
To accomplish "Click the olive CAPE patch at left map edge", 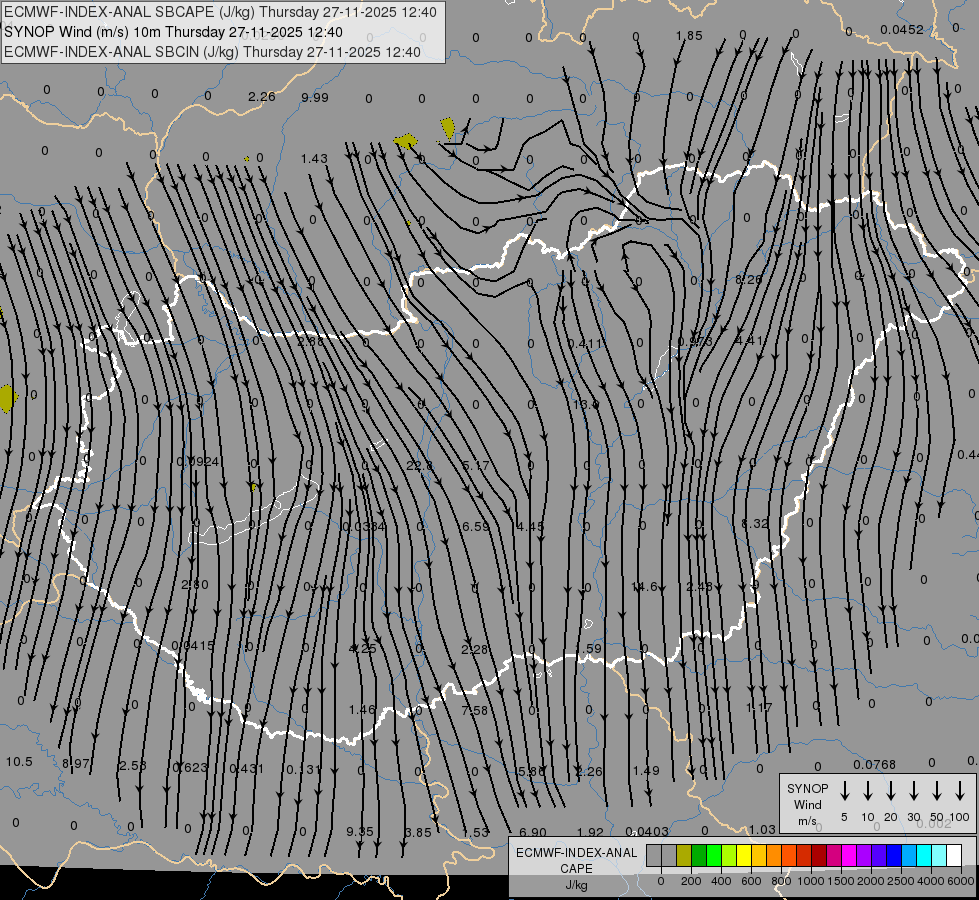I will pyautogui.click(x=7, y=398).
